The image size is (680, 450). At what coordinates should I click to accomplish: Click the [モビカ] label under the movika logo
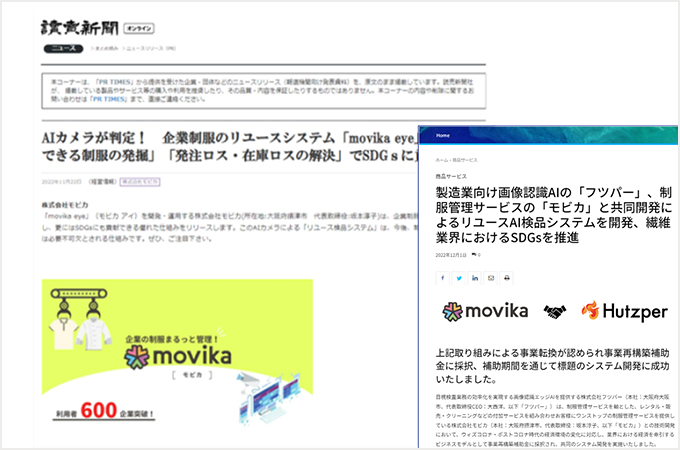tap(193, 375)
